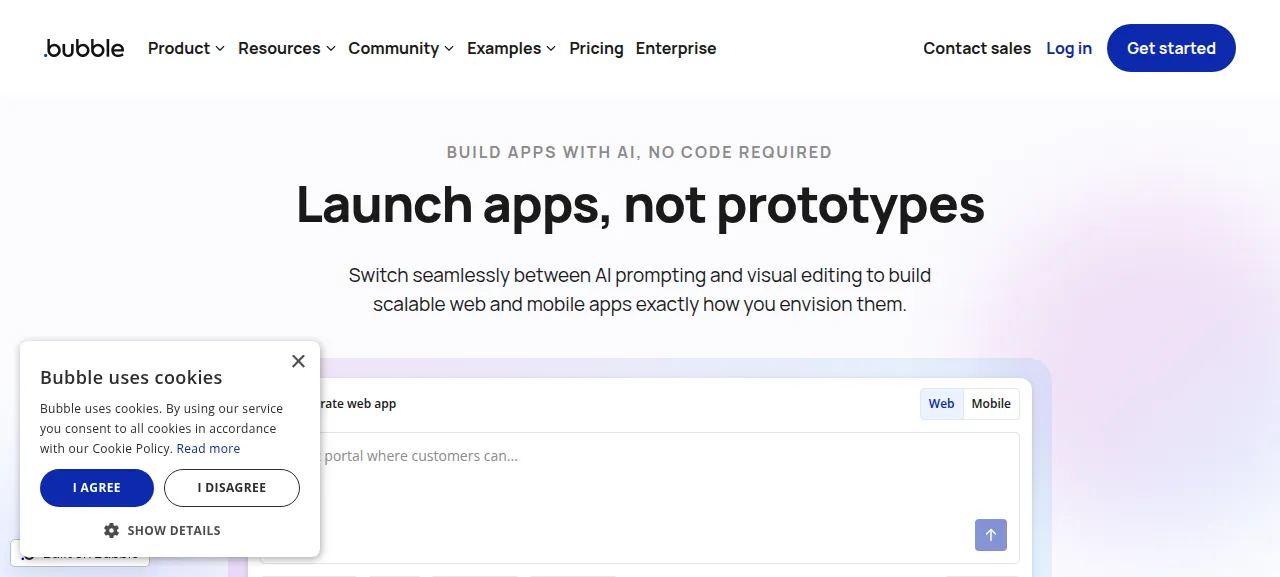Decline cookies with I Disagree button
Screen dimensions: 1280x577
pos(232,488)
